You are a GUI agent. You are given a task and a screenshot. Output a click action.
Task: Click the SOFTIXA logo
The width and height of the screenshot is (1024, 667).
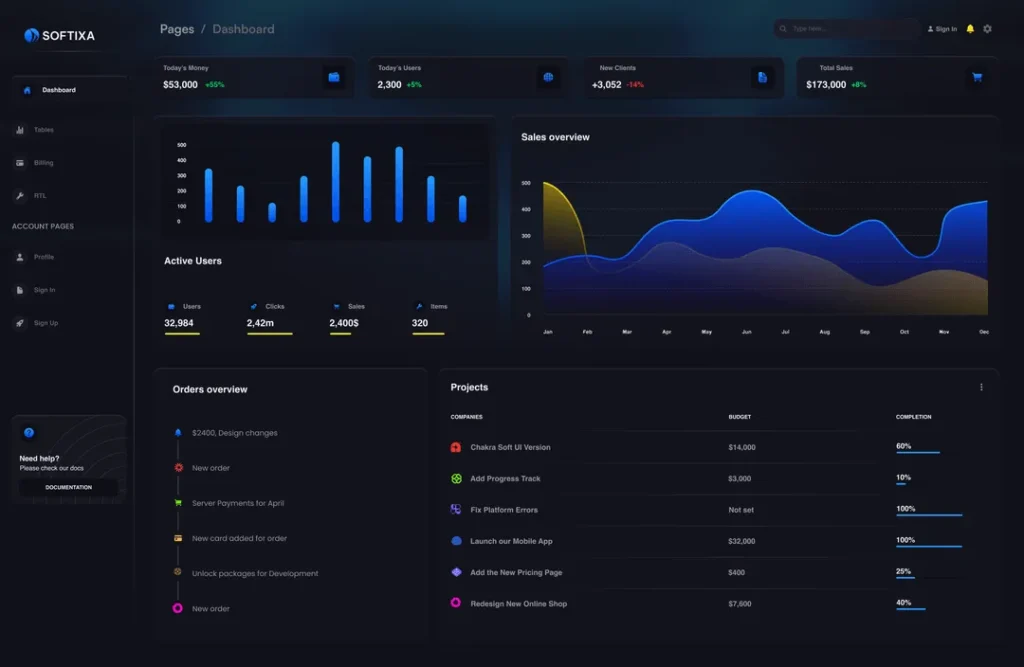click(60, 36)
